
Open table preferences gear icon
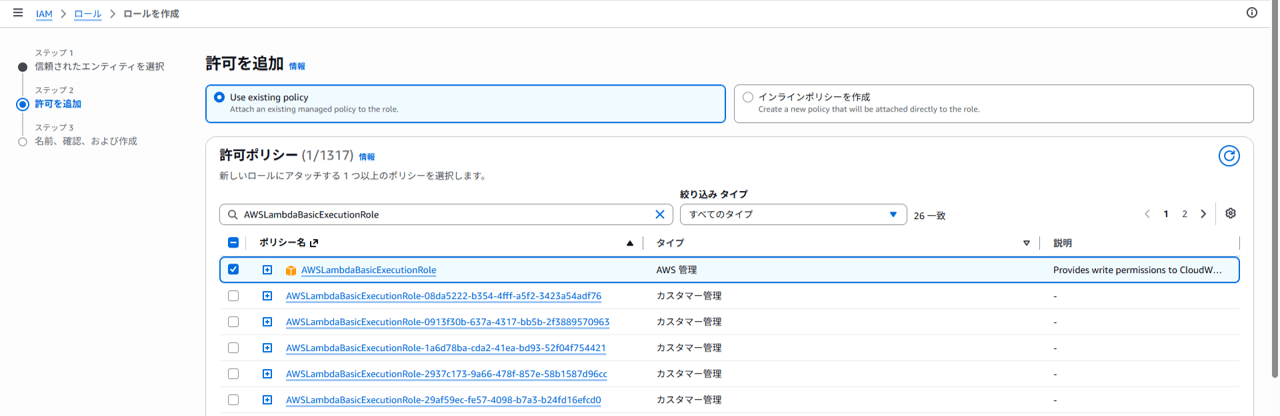pos(1231,213)
